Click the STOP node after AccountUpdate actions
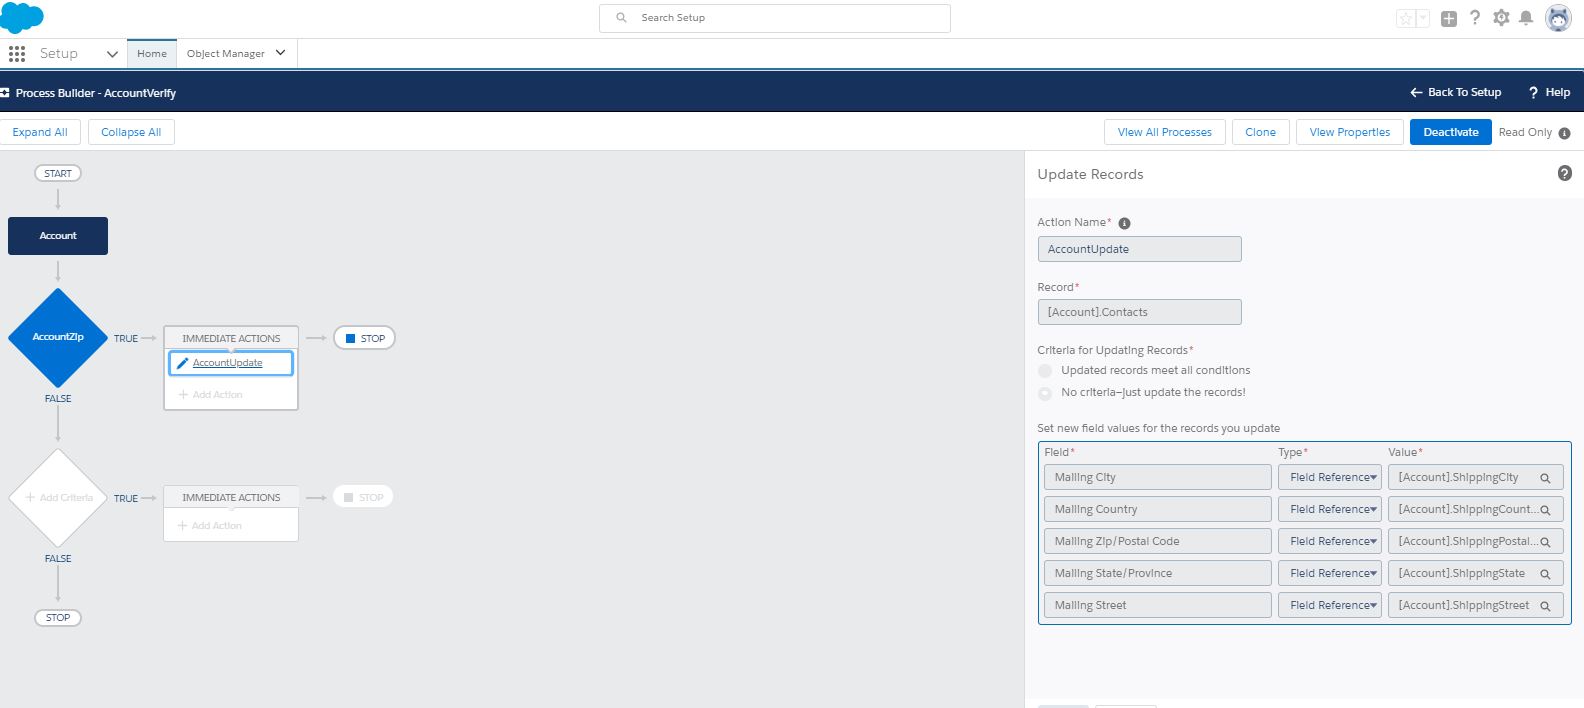This screenshot has width=1584, height=708. [364, 338]
